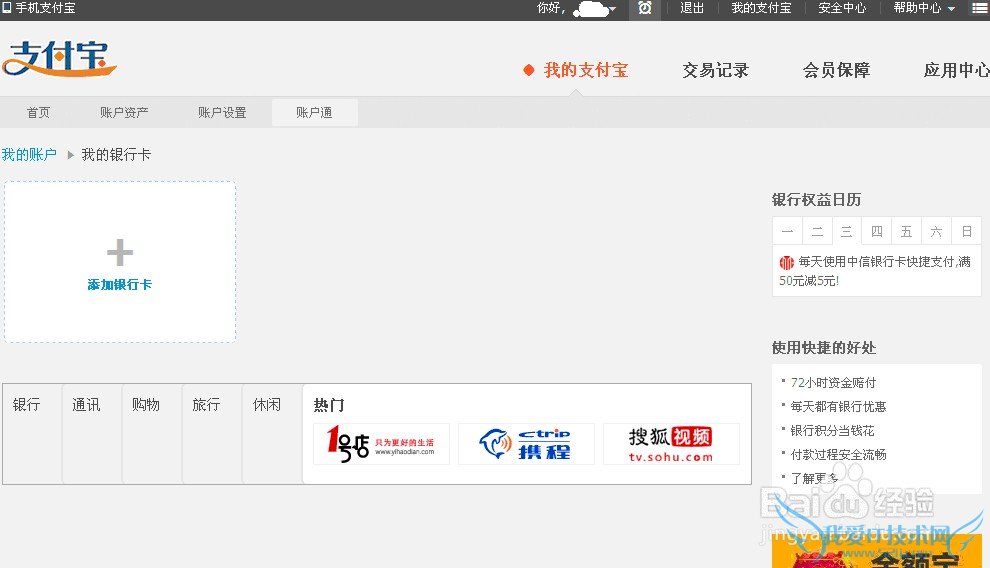Select Wednesday 三 in the bank calendar
The width and height of the screenshot is (990, 568).
[847, 232]
